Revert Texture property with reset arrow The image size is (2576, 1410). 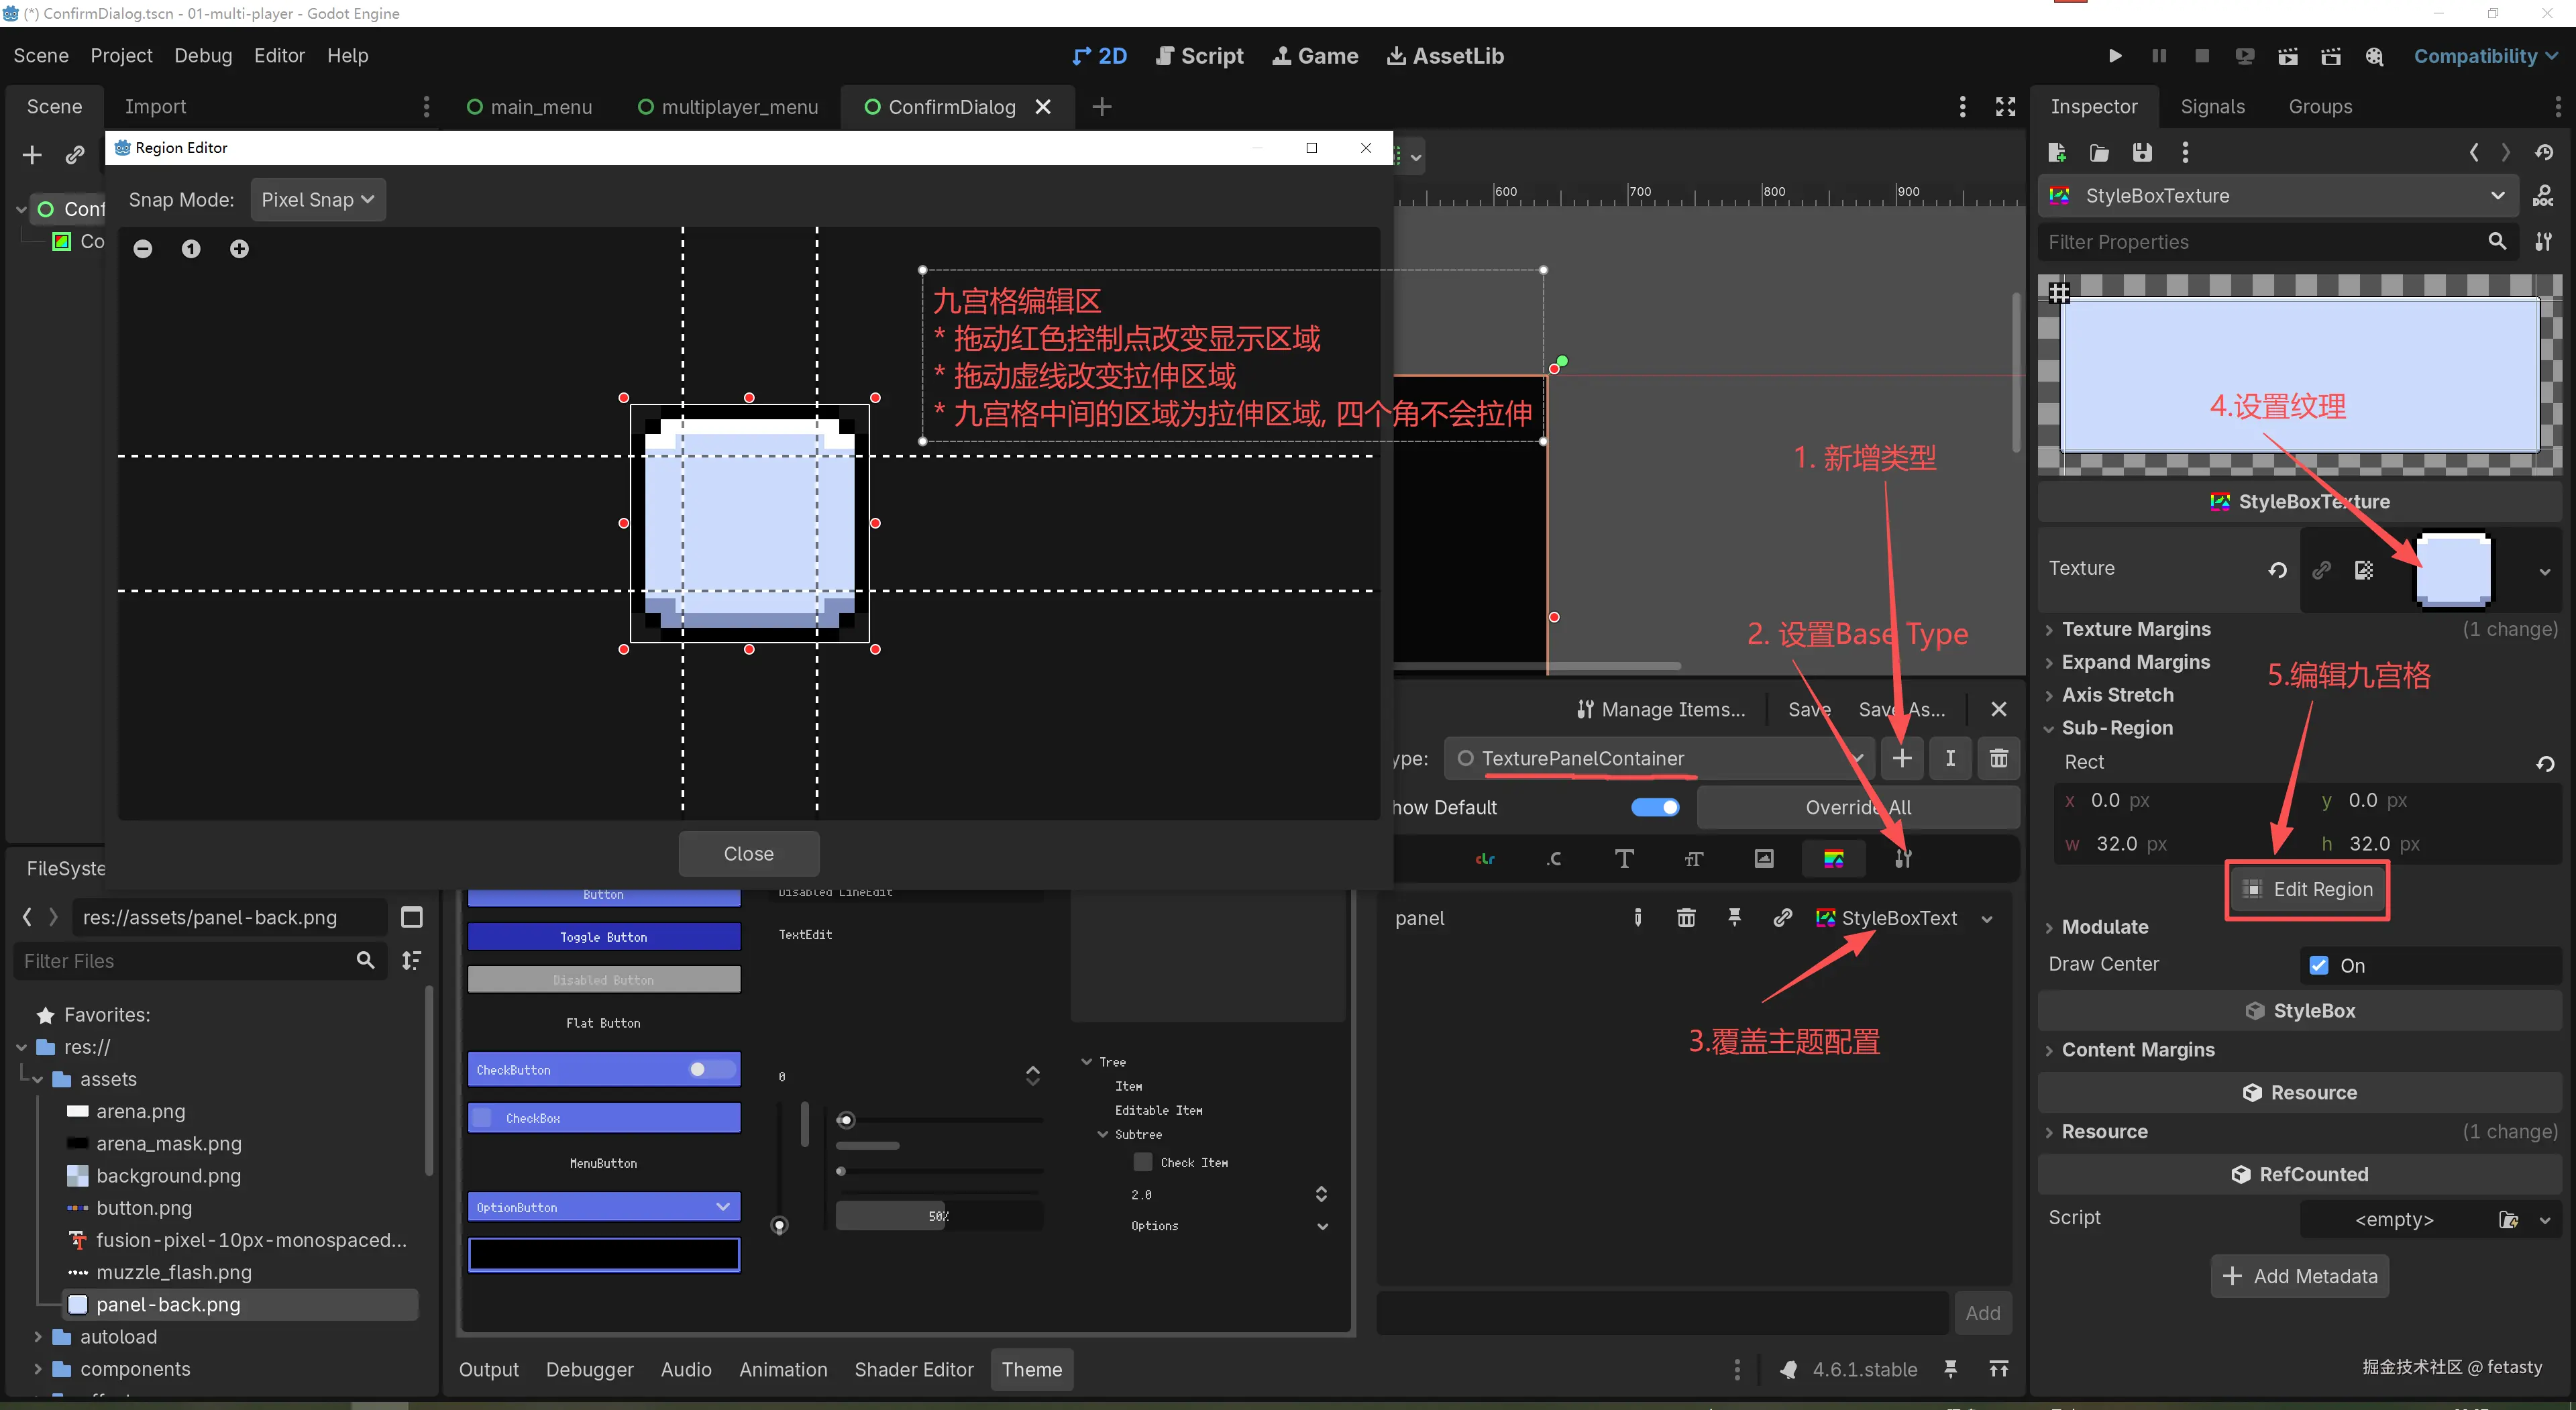click(x=2277, y=570)
